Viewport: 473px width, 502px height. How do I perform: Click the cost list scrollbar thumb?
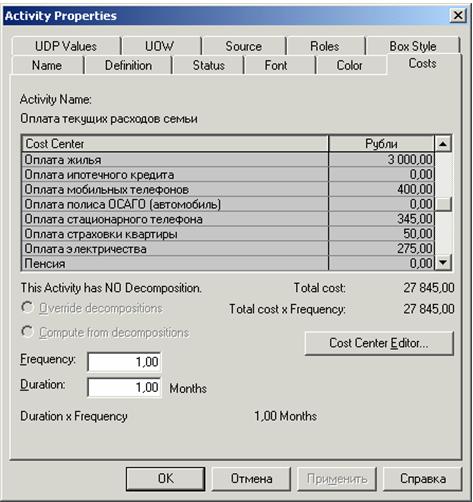coord(443,204)
